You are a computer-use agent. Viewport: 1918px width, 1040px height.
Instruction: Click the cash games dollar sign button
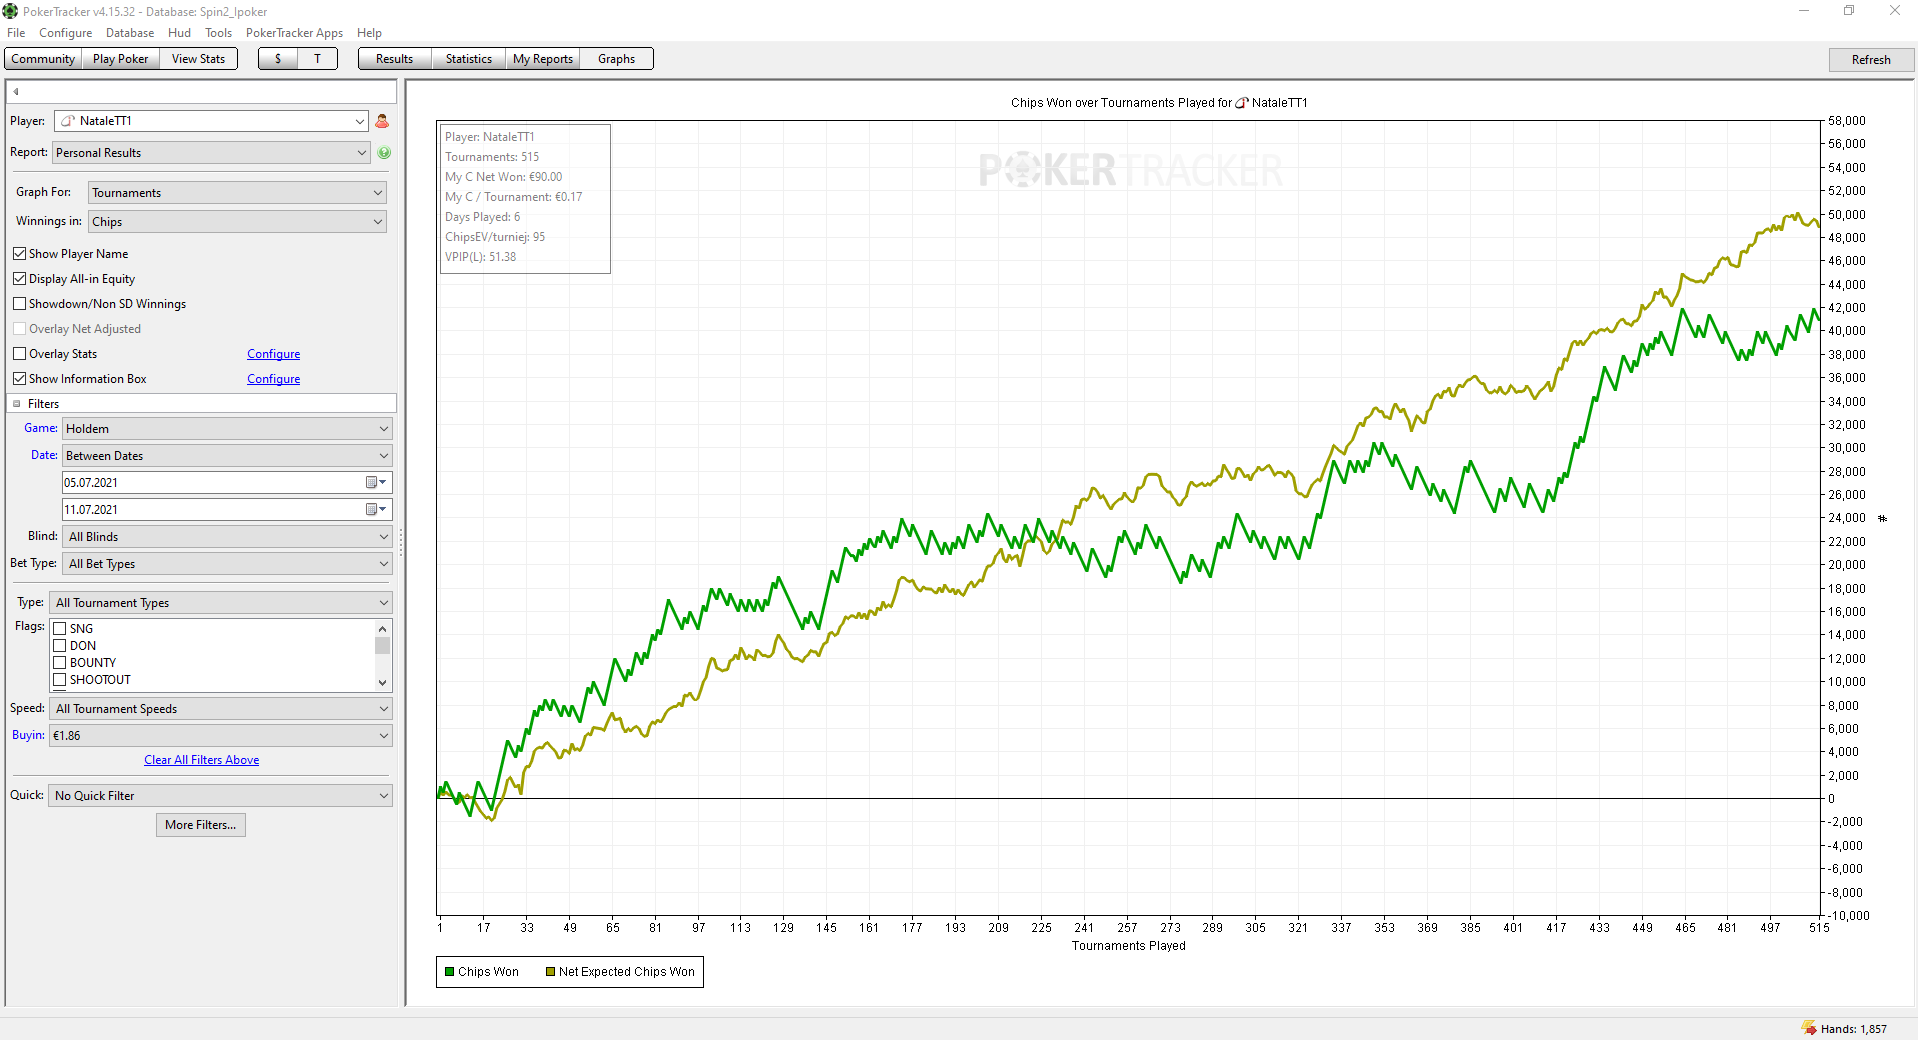point(278,59)
